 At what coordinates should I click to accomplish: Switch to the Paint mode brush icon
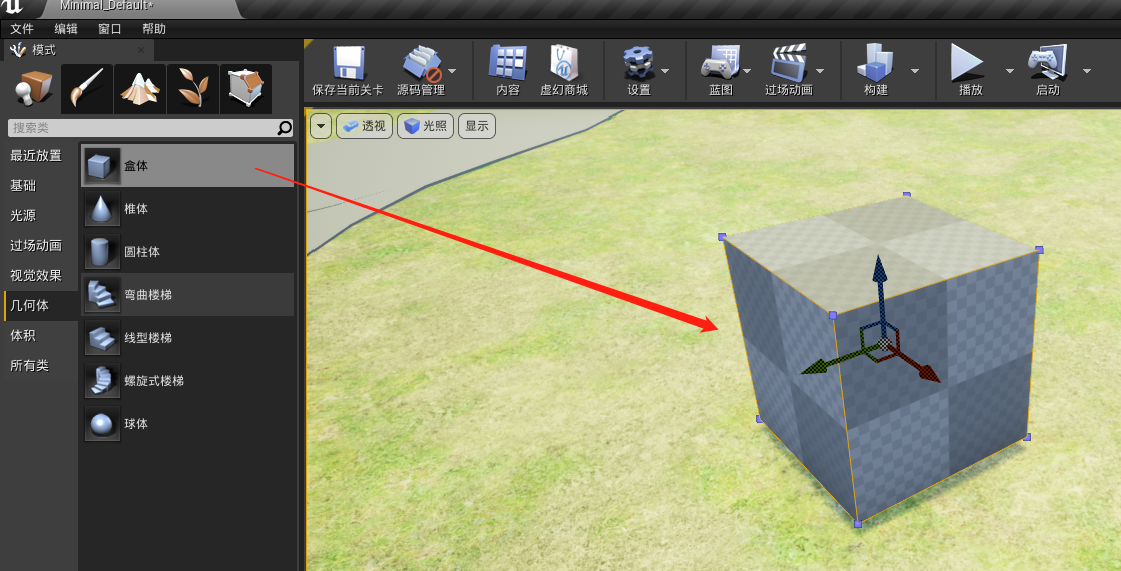pos(87,89)
